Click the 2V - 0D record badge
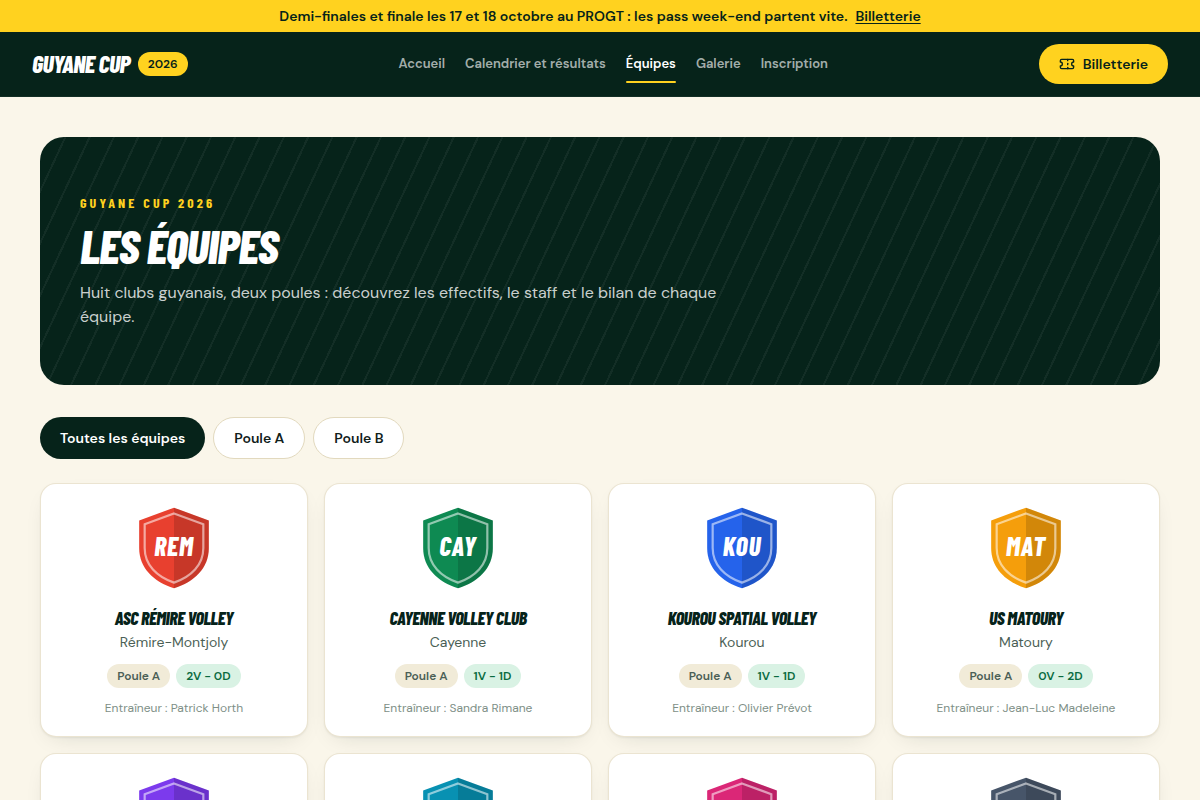 click(x=208, y=676)
